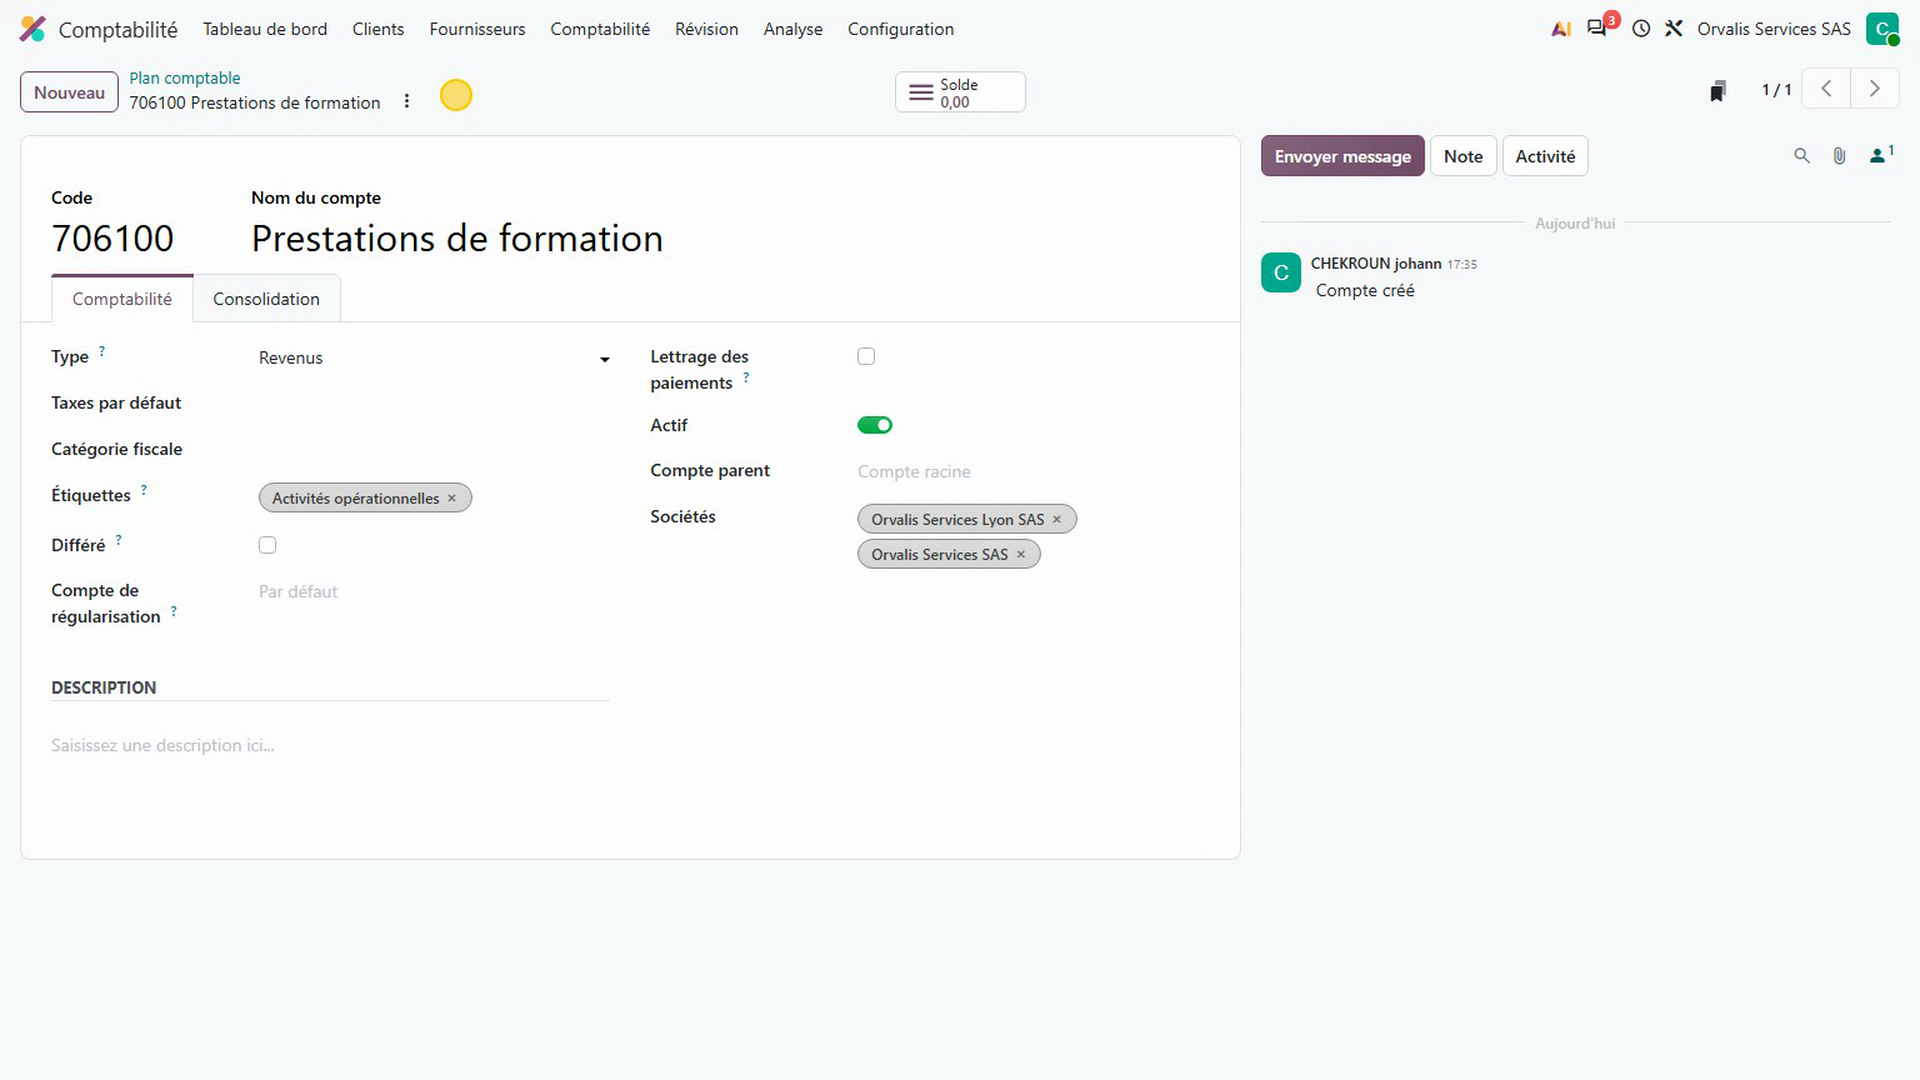The width and height of the screenshot is (1920, 1080).
Task: Click the Nouveau button
Action: pyautogui.click(x=69, y=92)
